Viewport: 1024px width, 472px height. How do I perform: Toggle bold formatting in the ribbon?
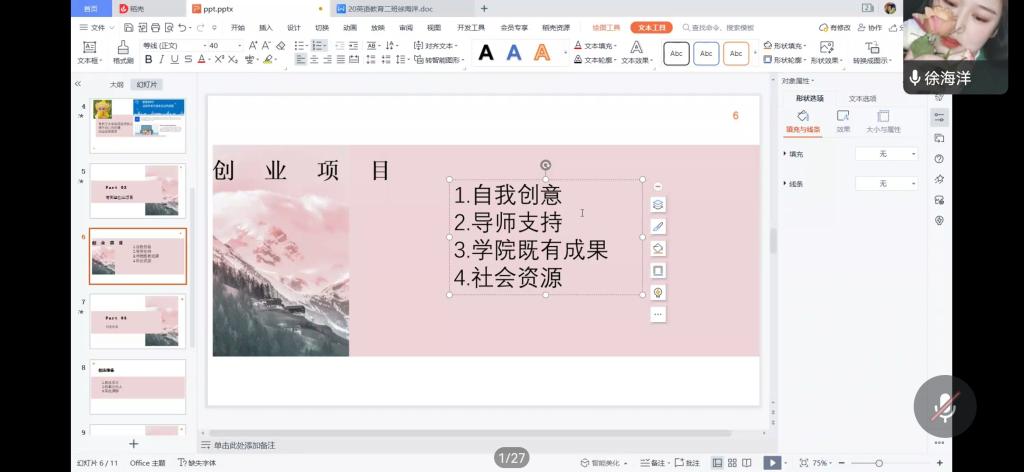tap(149, 60)
